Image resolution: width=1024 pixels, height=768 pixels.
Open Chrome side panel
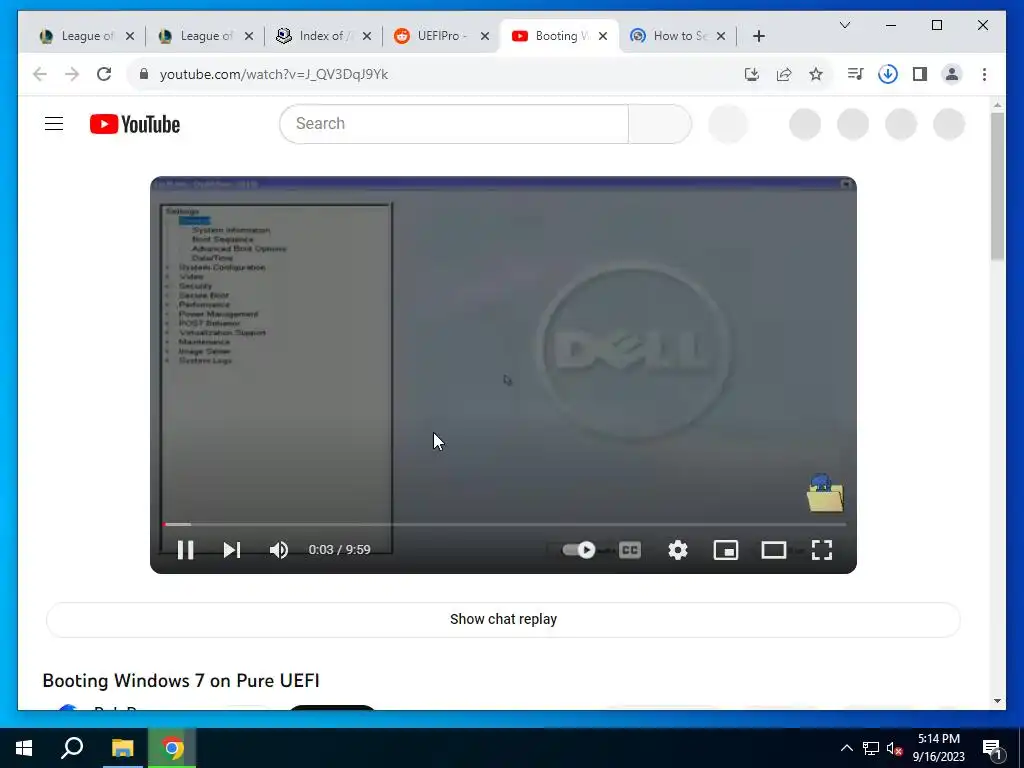pos(920,74)
